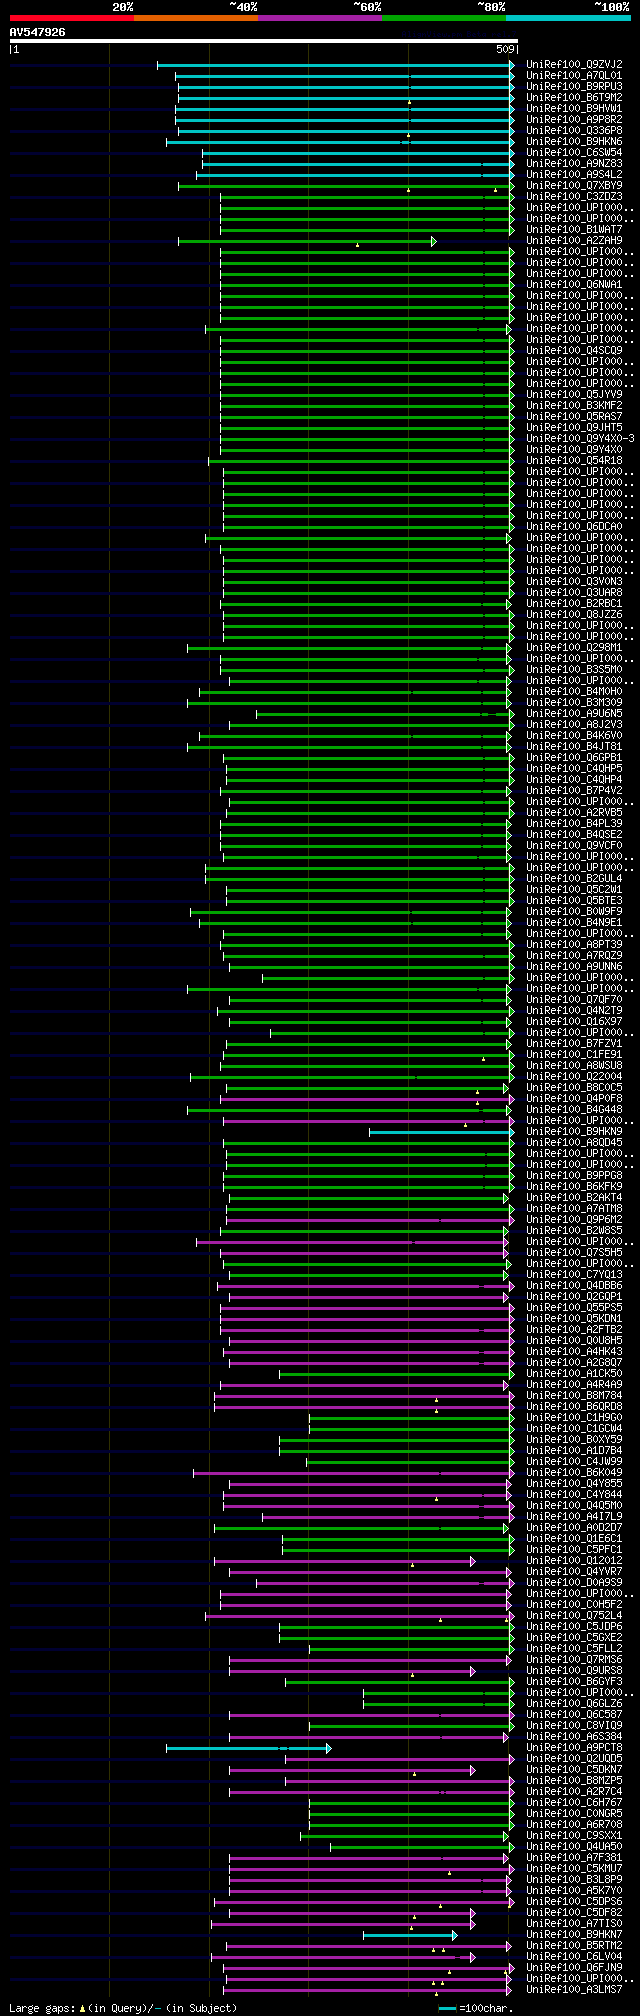Click the orange ~40% identity legend segment
This screenshot has height=2016, width=640.
tap(196, 18)
